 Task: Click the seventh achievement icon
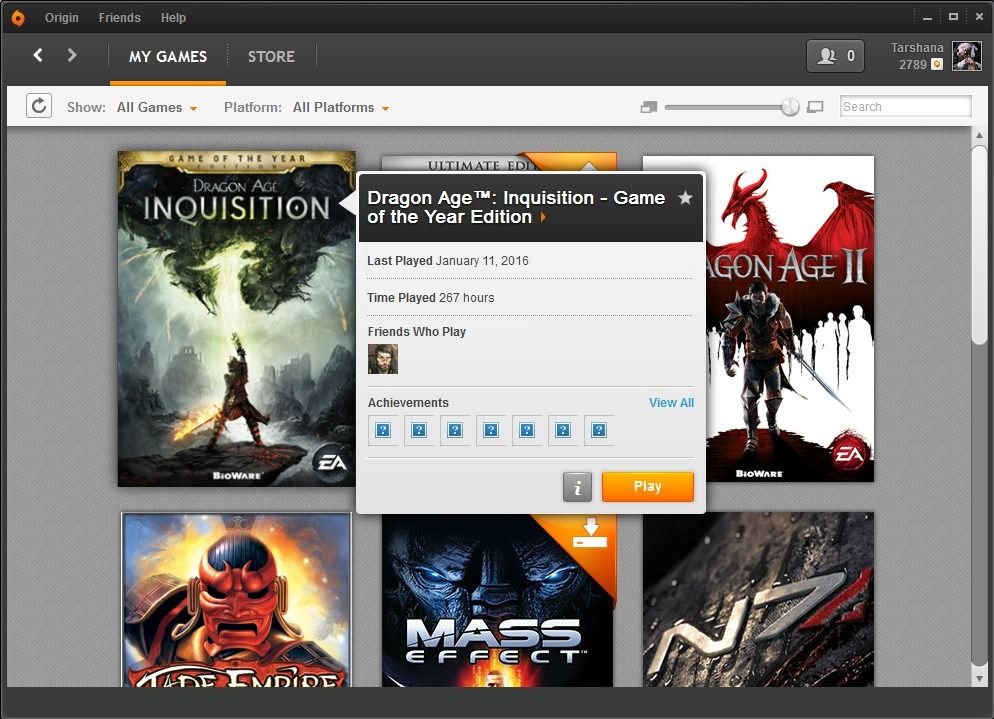click(x=598, y=431)
